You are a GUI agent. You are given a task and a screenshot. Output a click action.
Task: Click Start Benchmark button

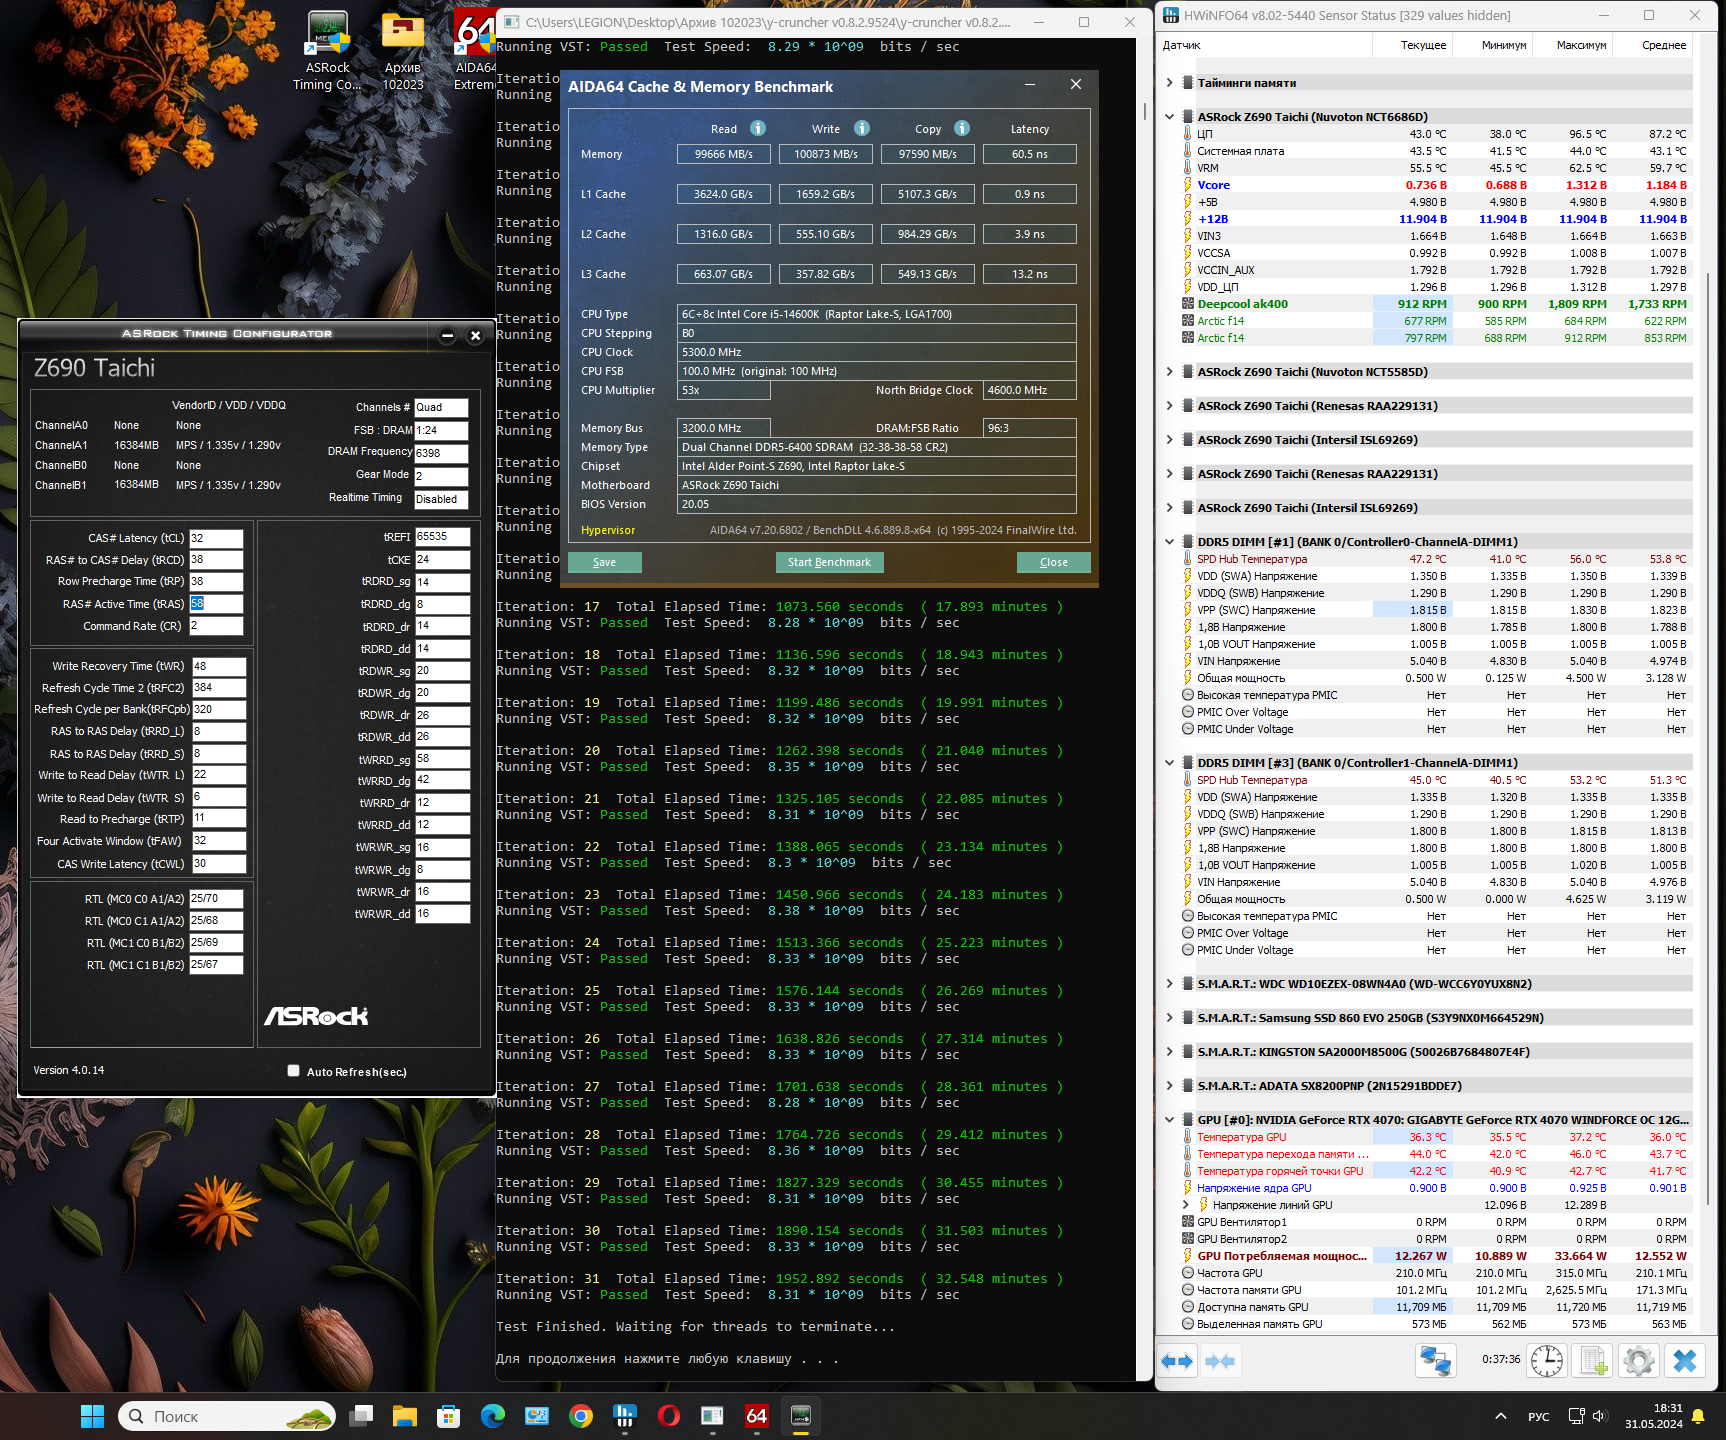tap(829, 562)
